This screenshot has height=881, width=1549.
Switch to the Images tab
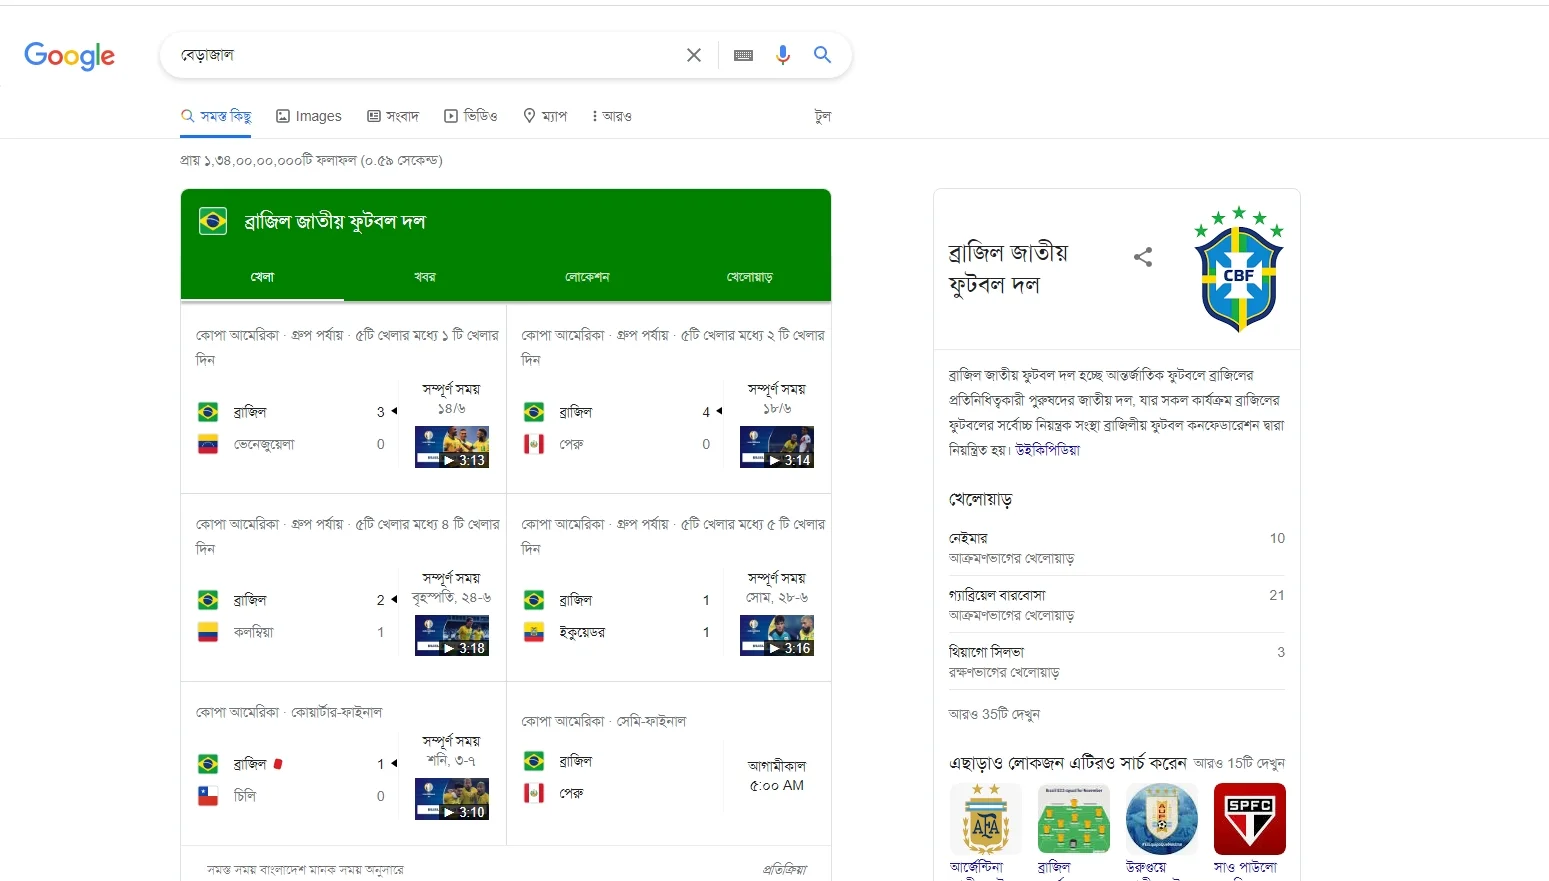(309, 116)
